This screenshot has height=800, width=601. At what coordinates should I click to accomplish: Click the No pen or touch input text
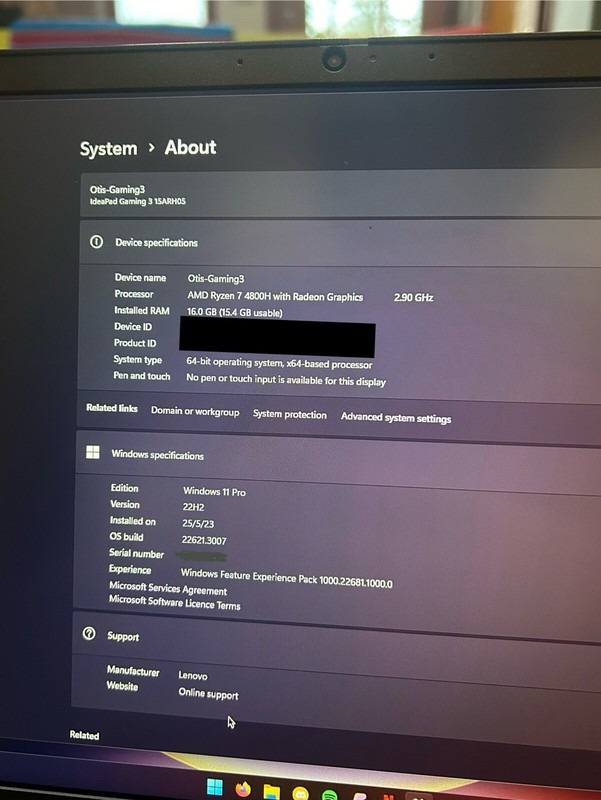[x=286, y=380]
